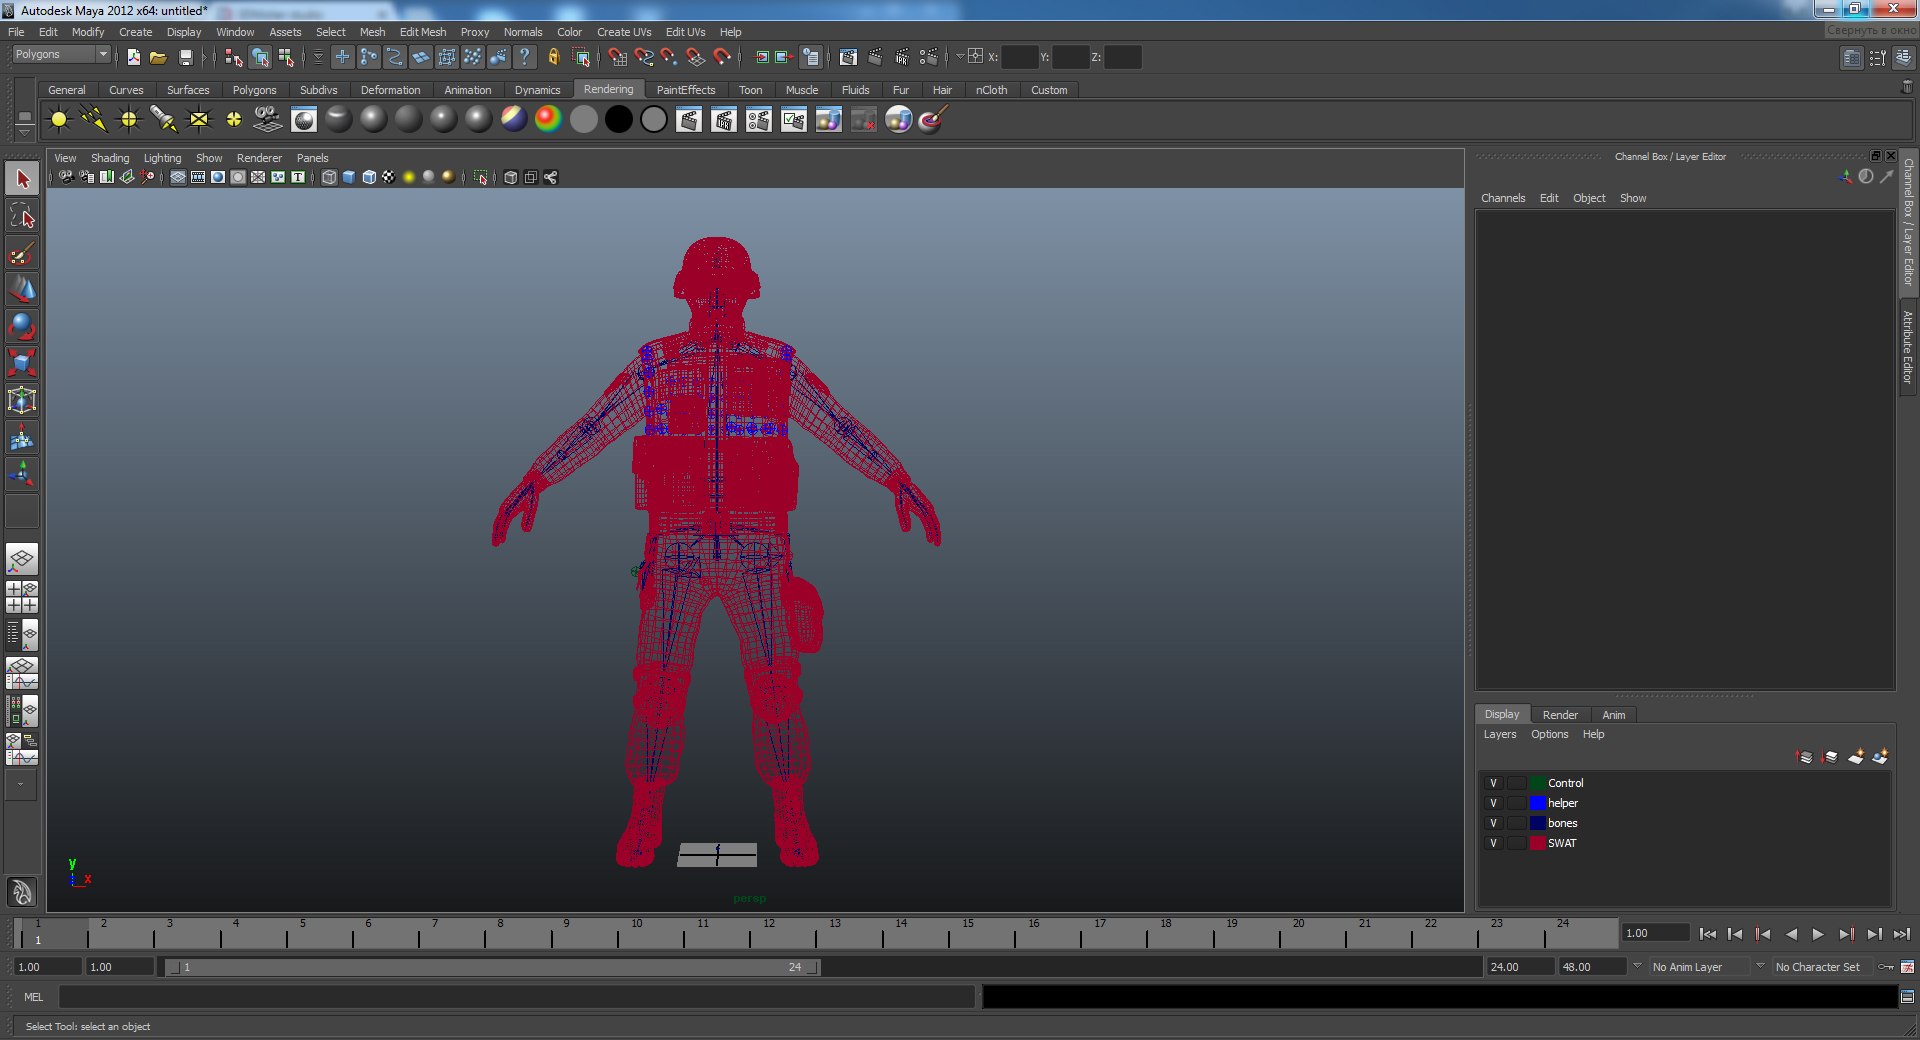The image size is (1920, 1040).
Task: Open the script editor icon
Action: 1907,997
